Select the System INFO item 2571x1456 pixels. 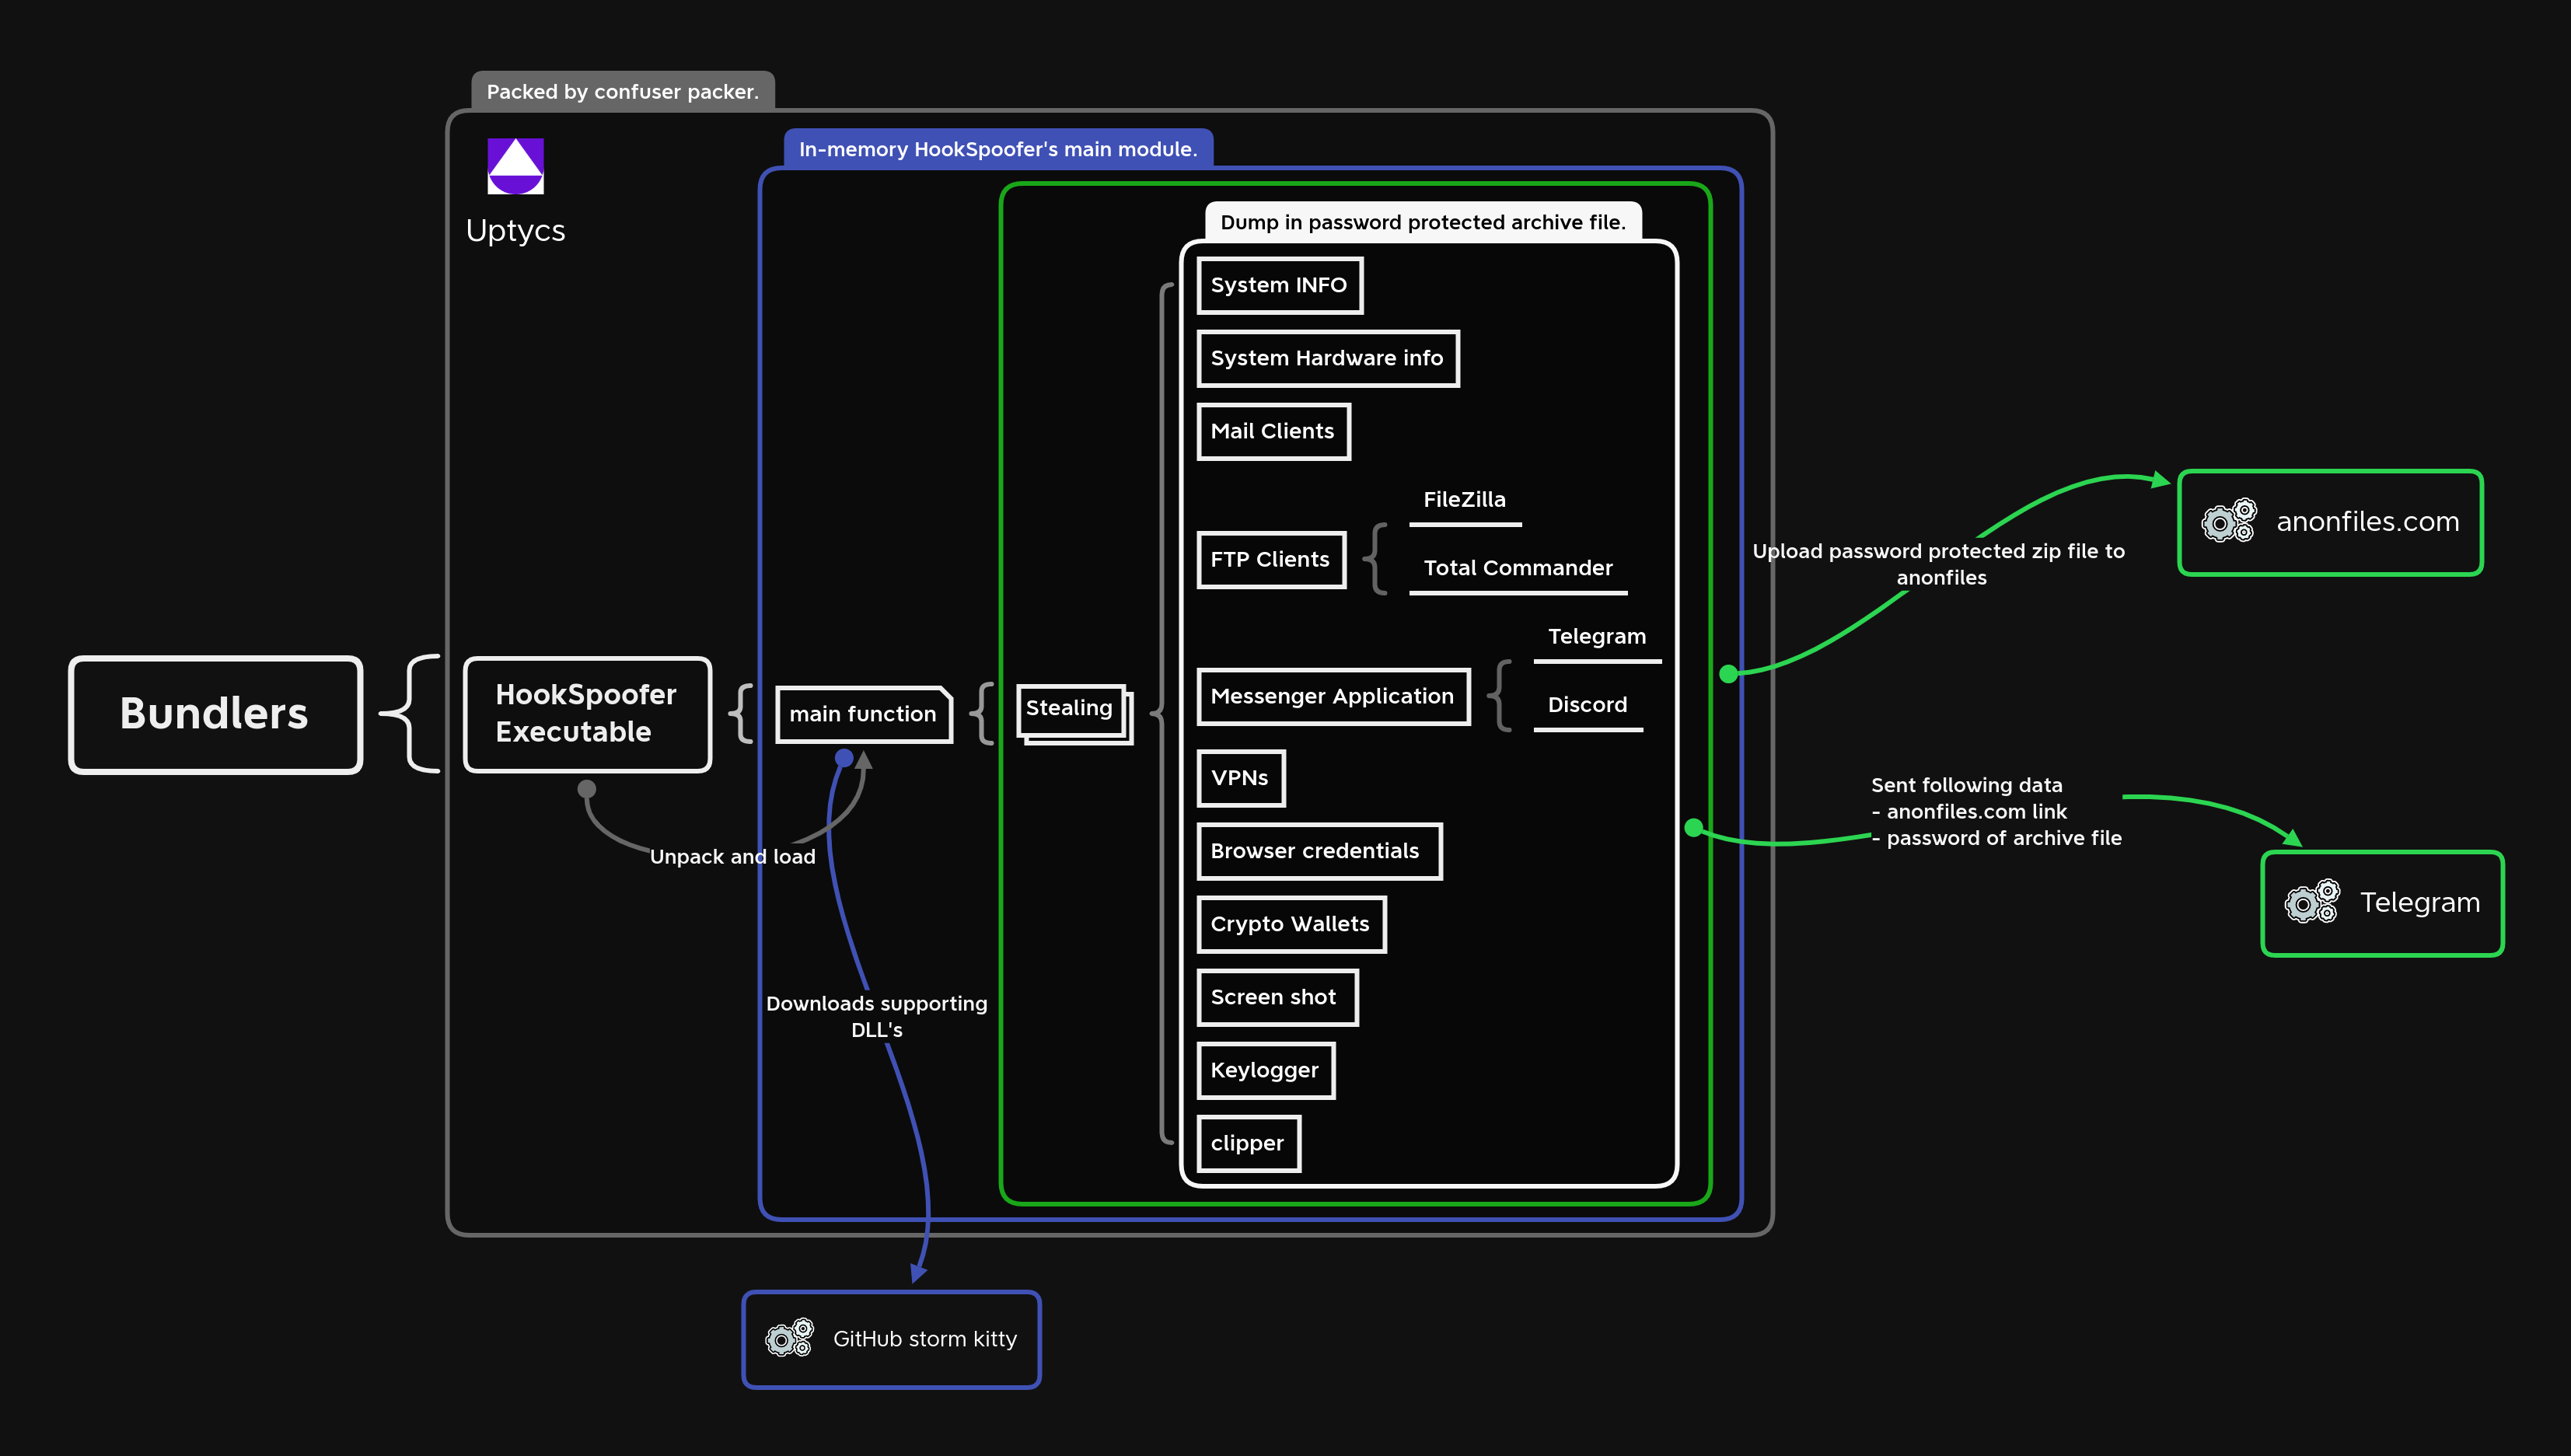(x=1279, y=285)
